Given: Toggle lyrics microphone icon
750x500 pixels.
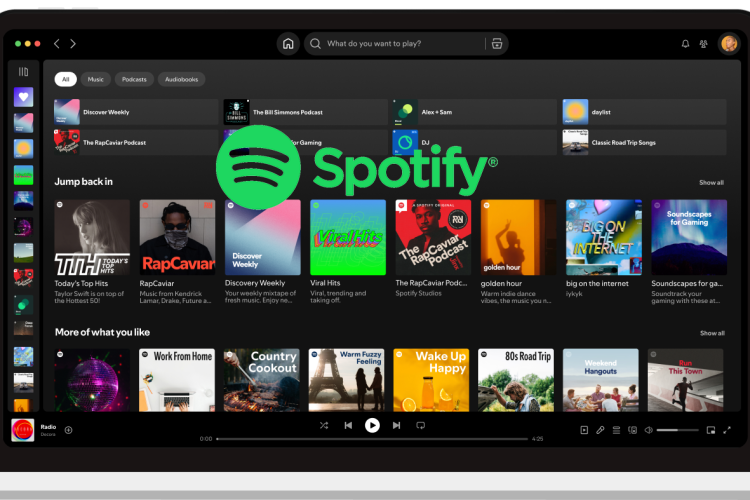Looking at the screenshot, I should coord(600,430).
